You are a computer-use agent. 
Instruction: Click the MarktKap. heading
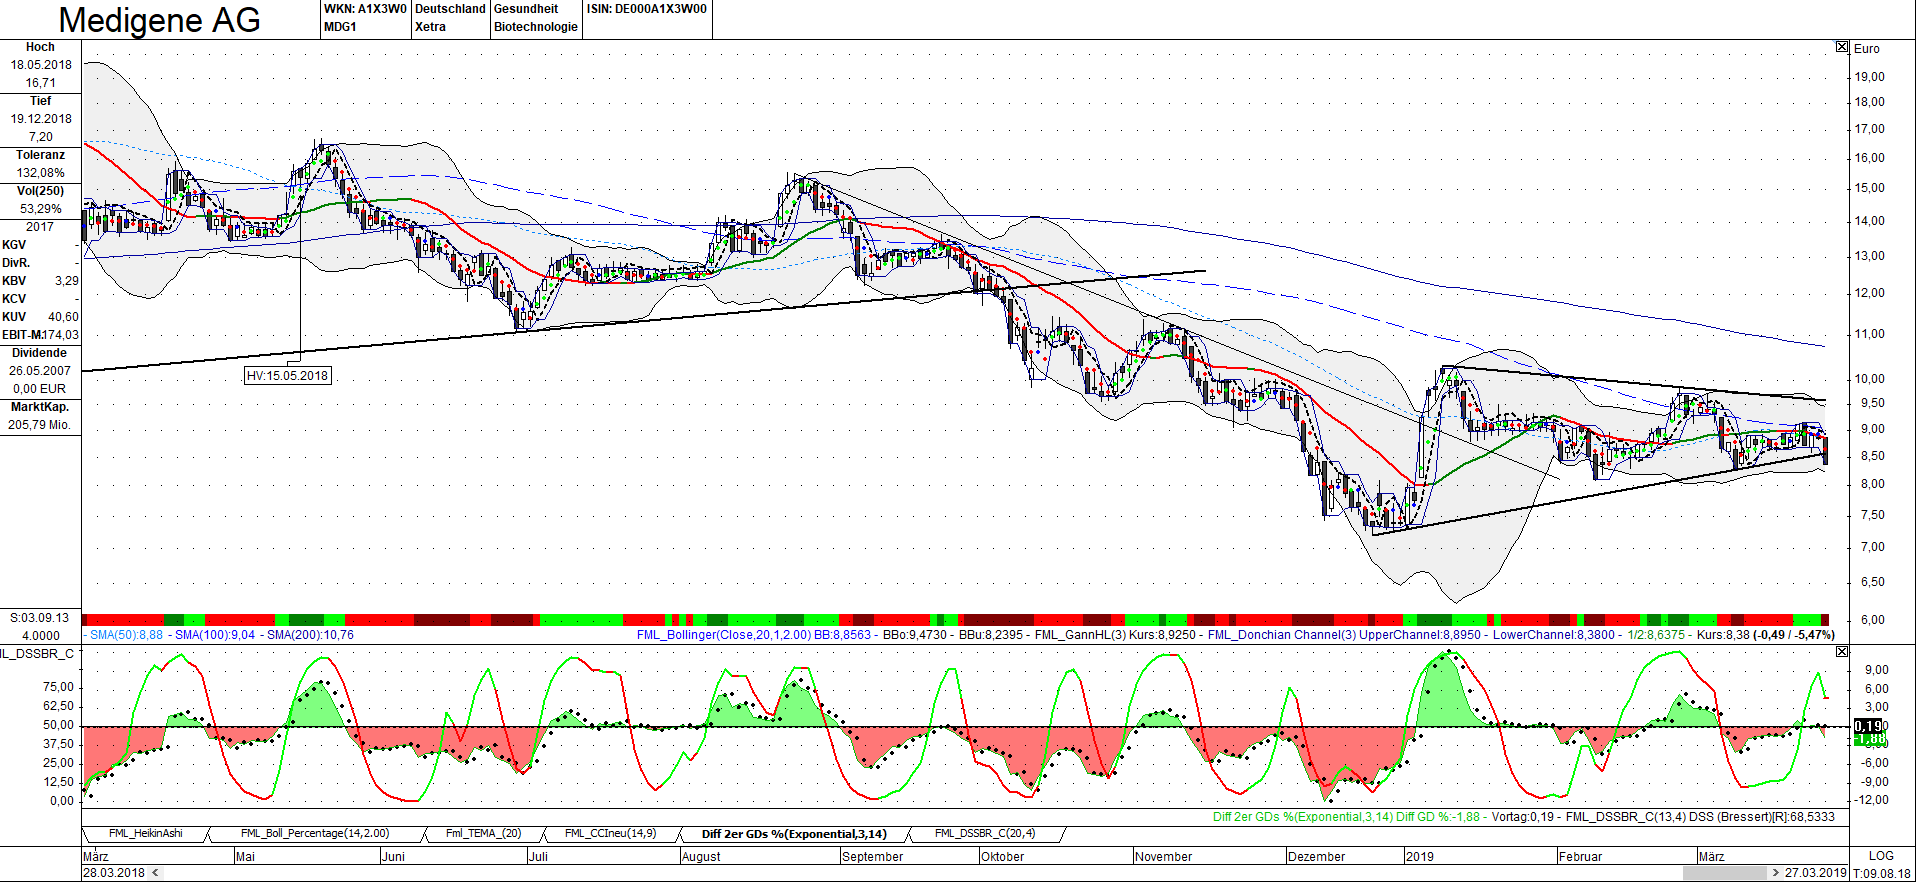[x=40, y=407]
